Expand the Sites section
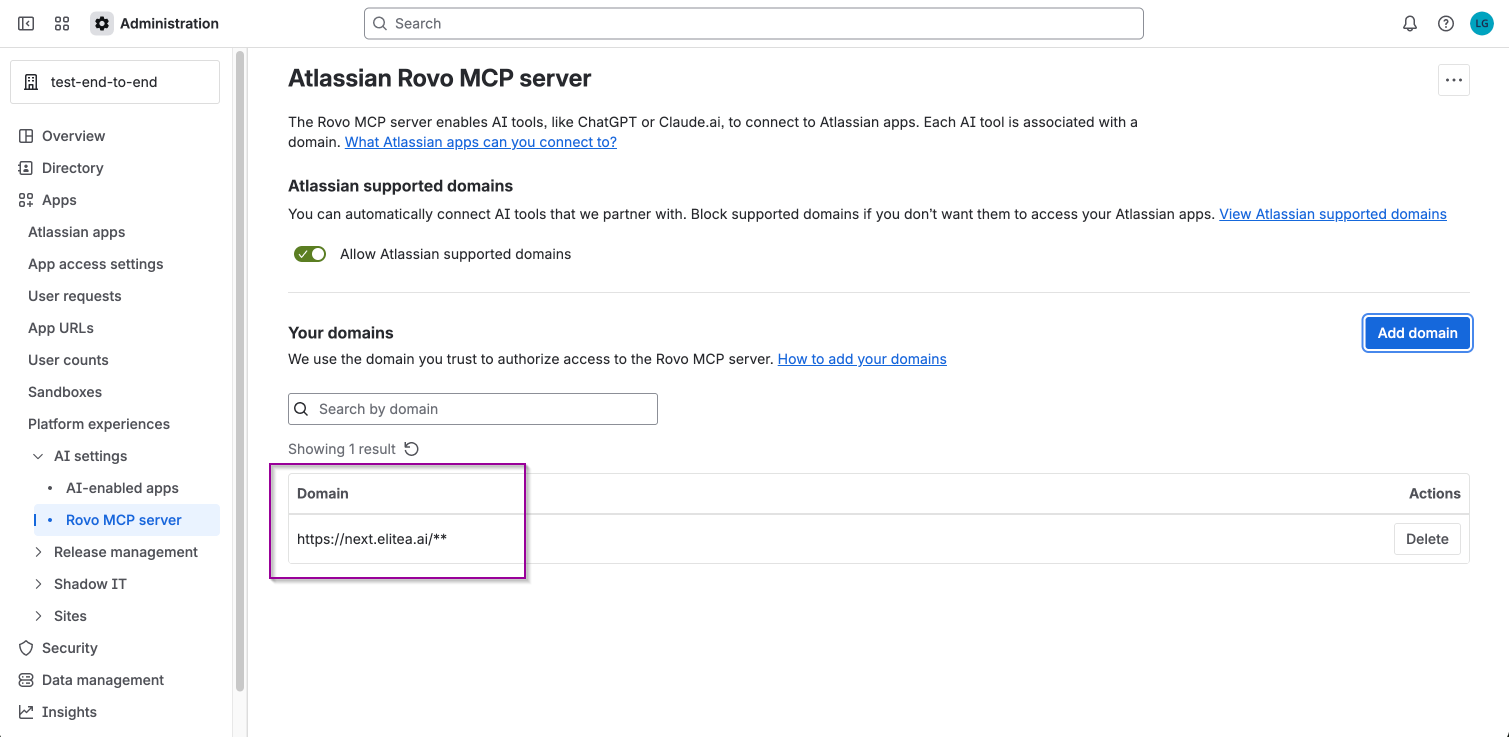Screen dimensions: 1509x737 [39, 616]
